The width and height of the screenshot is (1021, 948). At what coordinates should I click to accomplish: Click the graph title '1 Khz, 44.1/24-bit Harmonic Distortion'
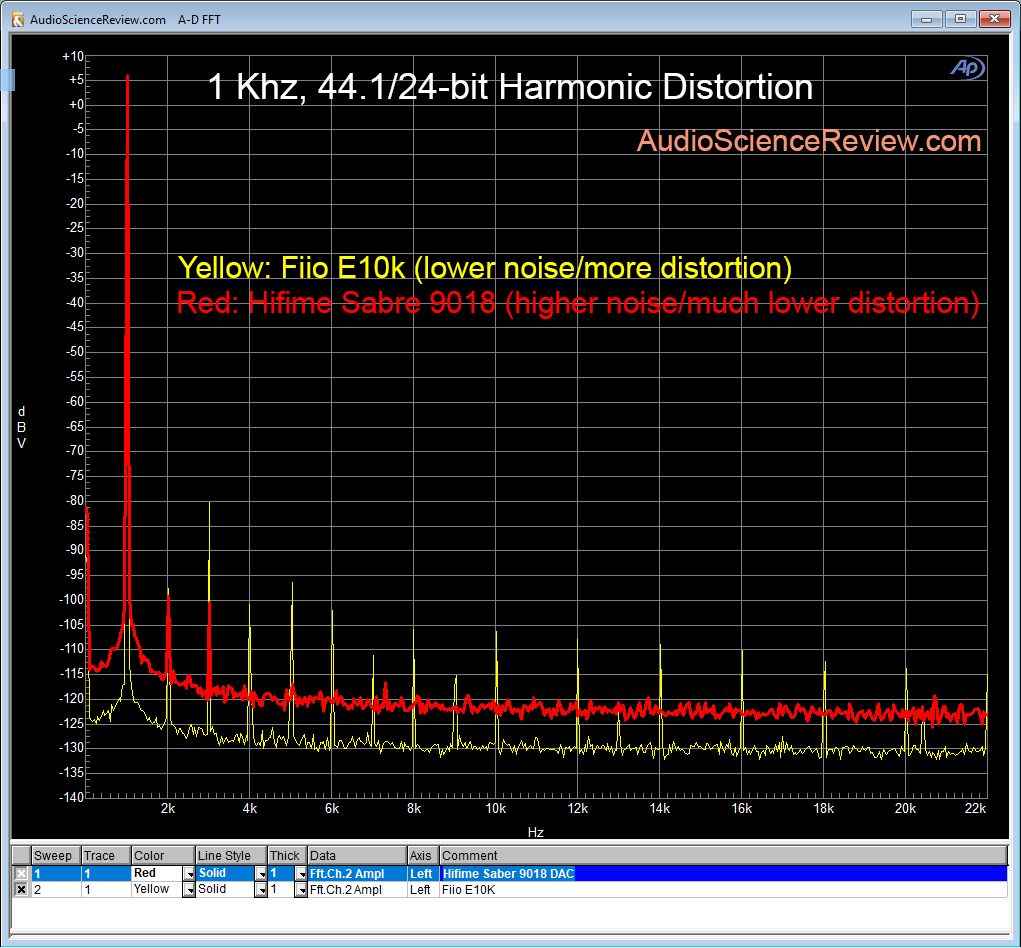click(x=510, y=87)
